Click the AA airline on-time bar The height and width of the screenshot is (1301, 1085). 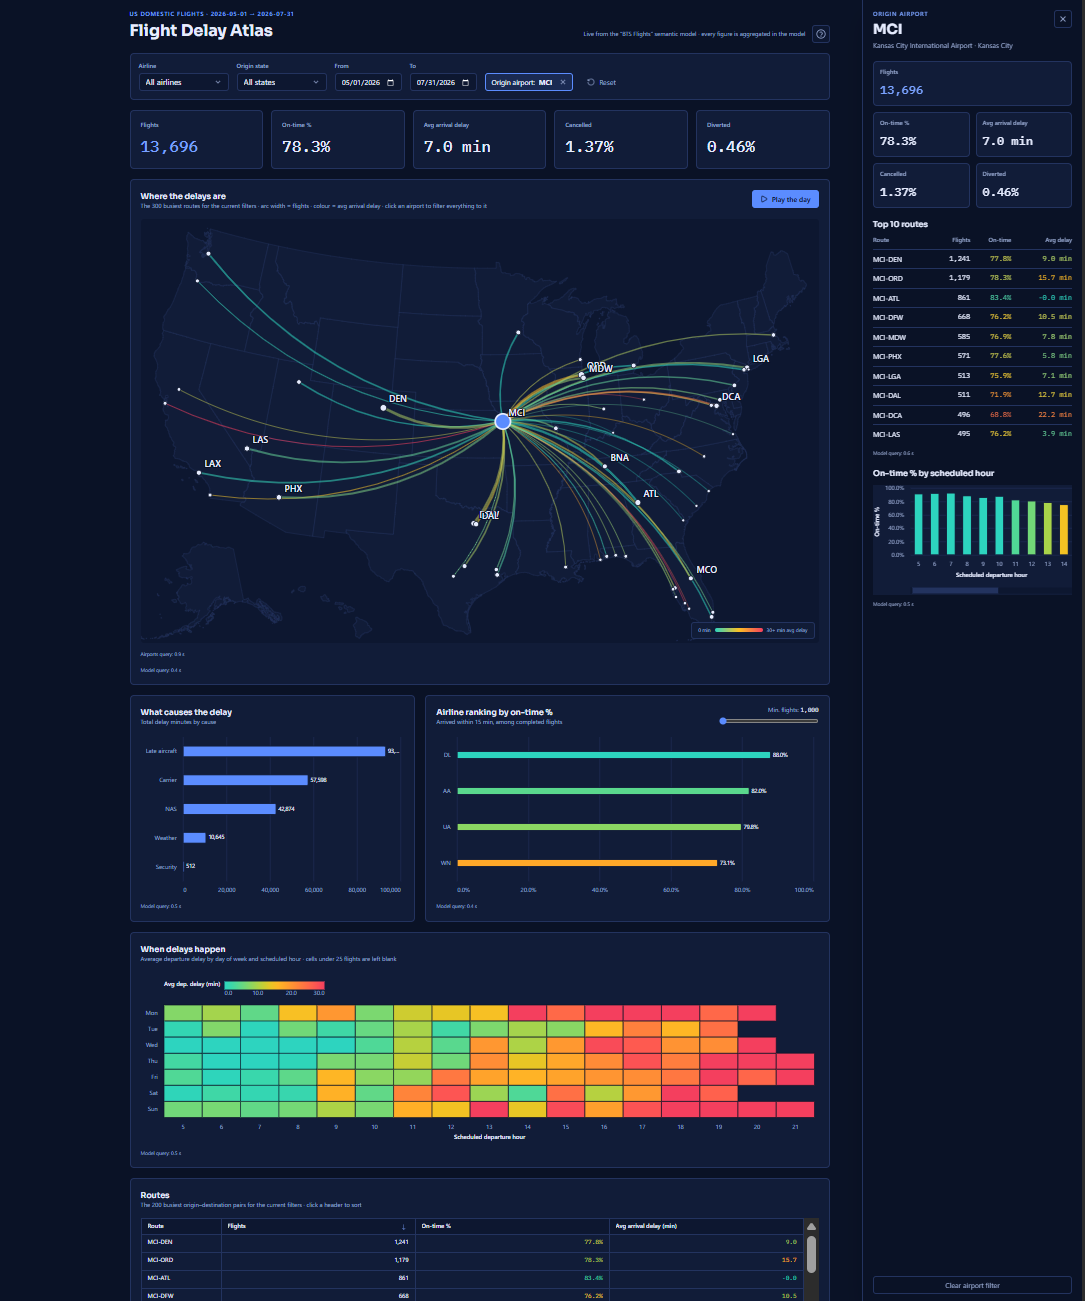[x=603, y=791]
